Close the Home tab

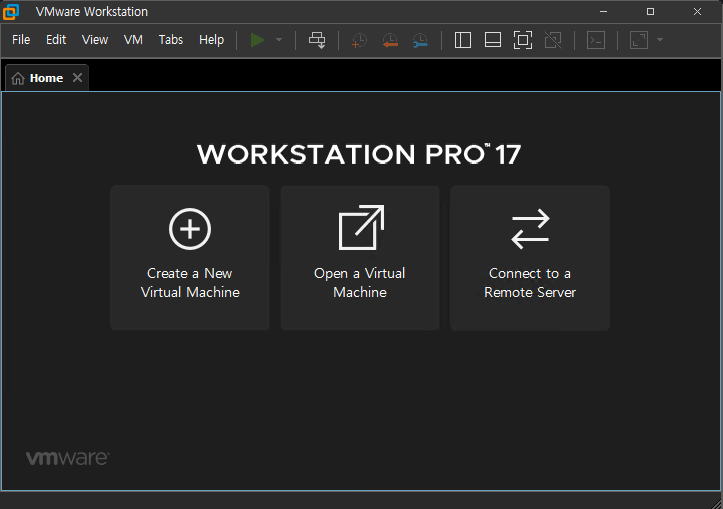pyautogui.click(x=77, y=77)
